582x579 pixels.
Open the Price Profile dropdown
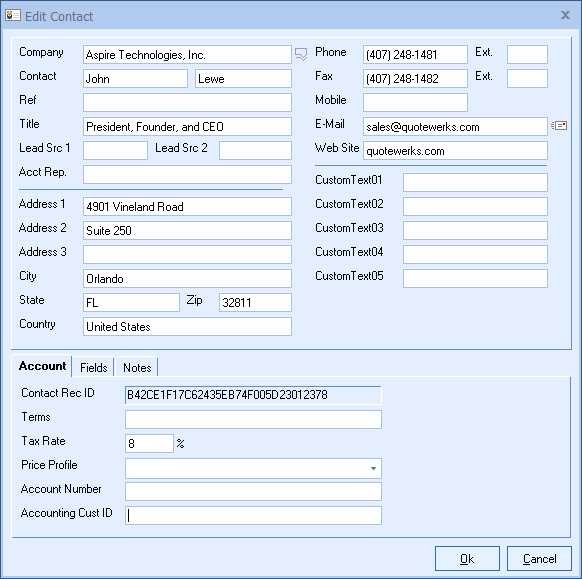[x=373, y=468]
